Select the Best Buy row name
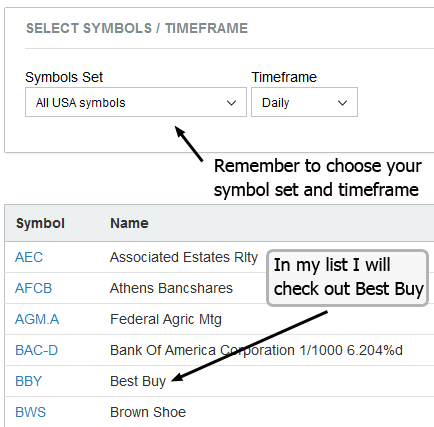This screenshot has height=427, width=434. coord(138,381)
